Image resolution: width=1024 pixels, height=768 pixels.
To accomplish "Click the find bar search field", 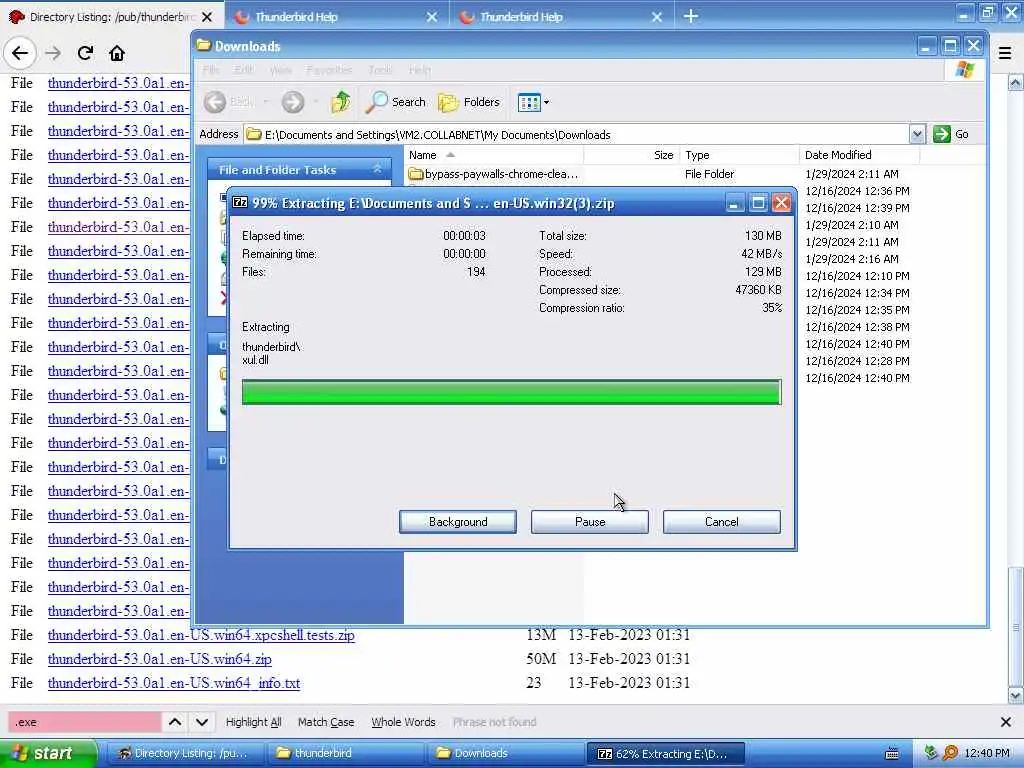I will click(x=84, y=722).
